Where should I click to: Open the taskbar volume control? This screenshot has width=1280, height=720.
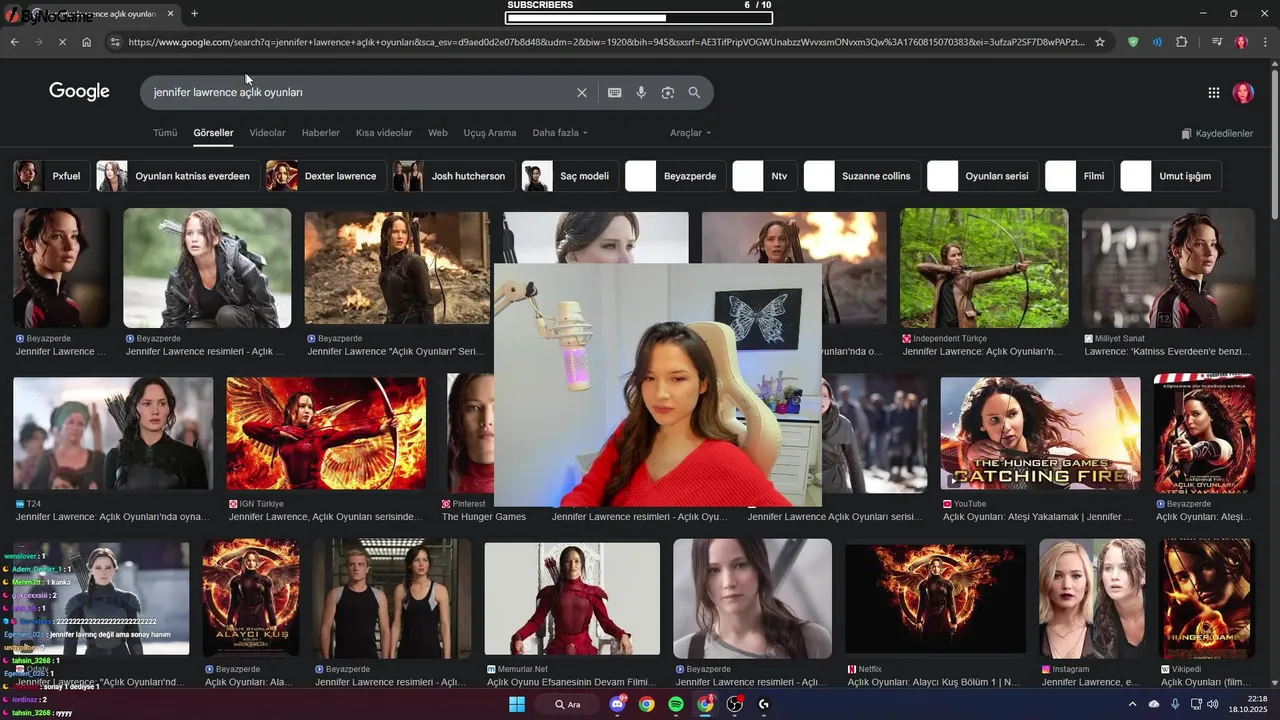1213,704
